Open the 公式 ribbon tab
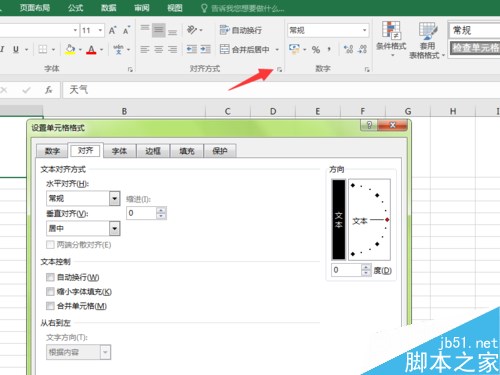The height and width of the screenshot is (375, 500). [76, 8]
